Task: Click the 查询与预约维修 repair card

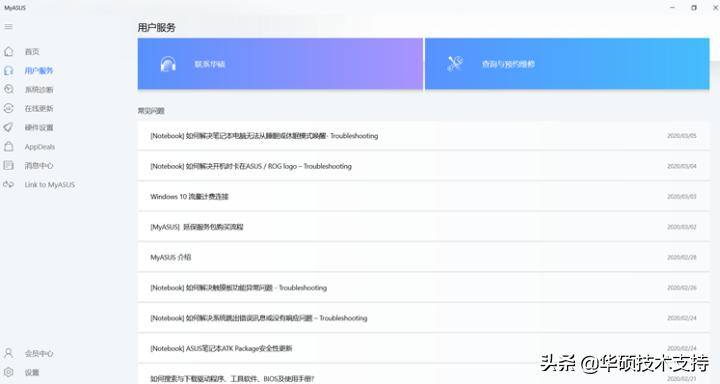Action: click(x=567, y=64)
